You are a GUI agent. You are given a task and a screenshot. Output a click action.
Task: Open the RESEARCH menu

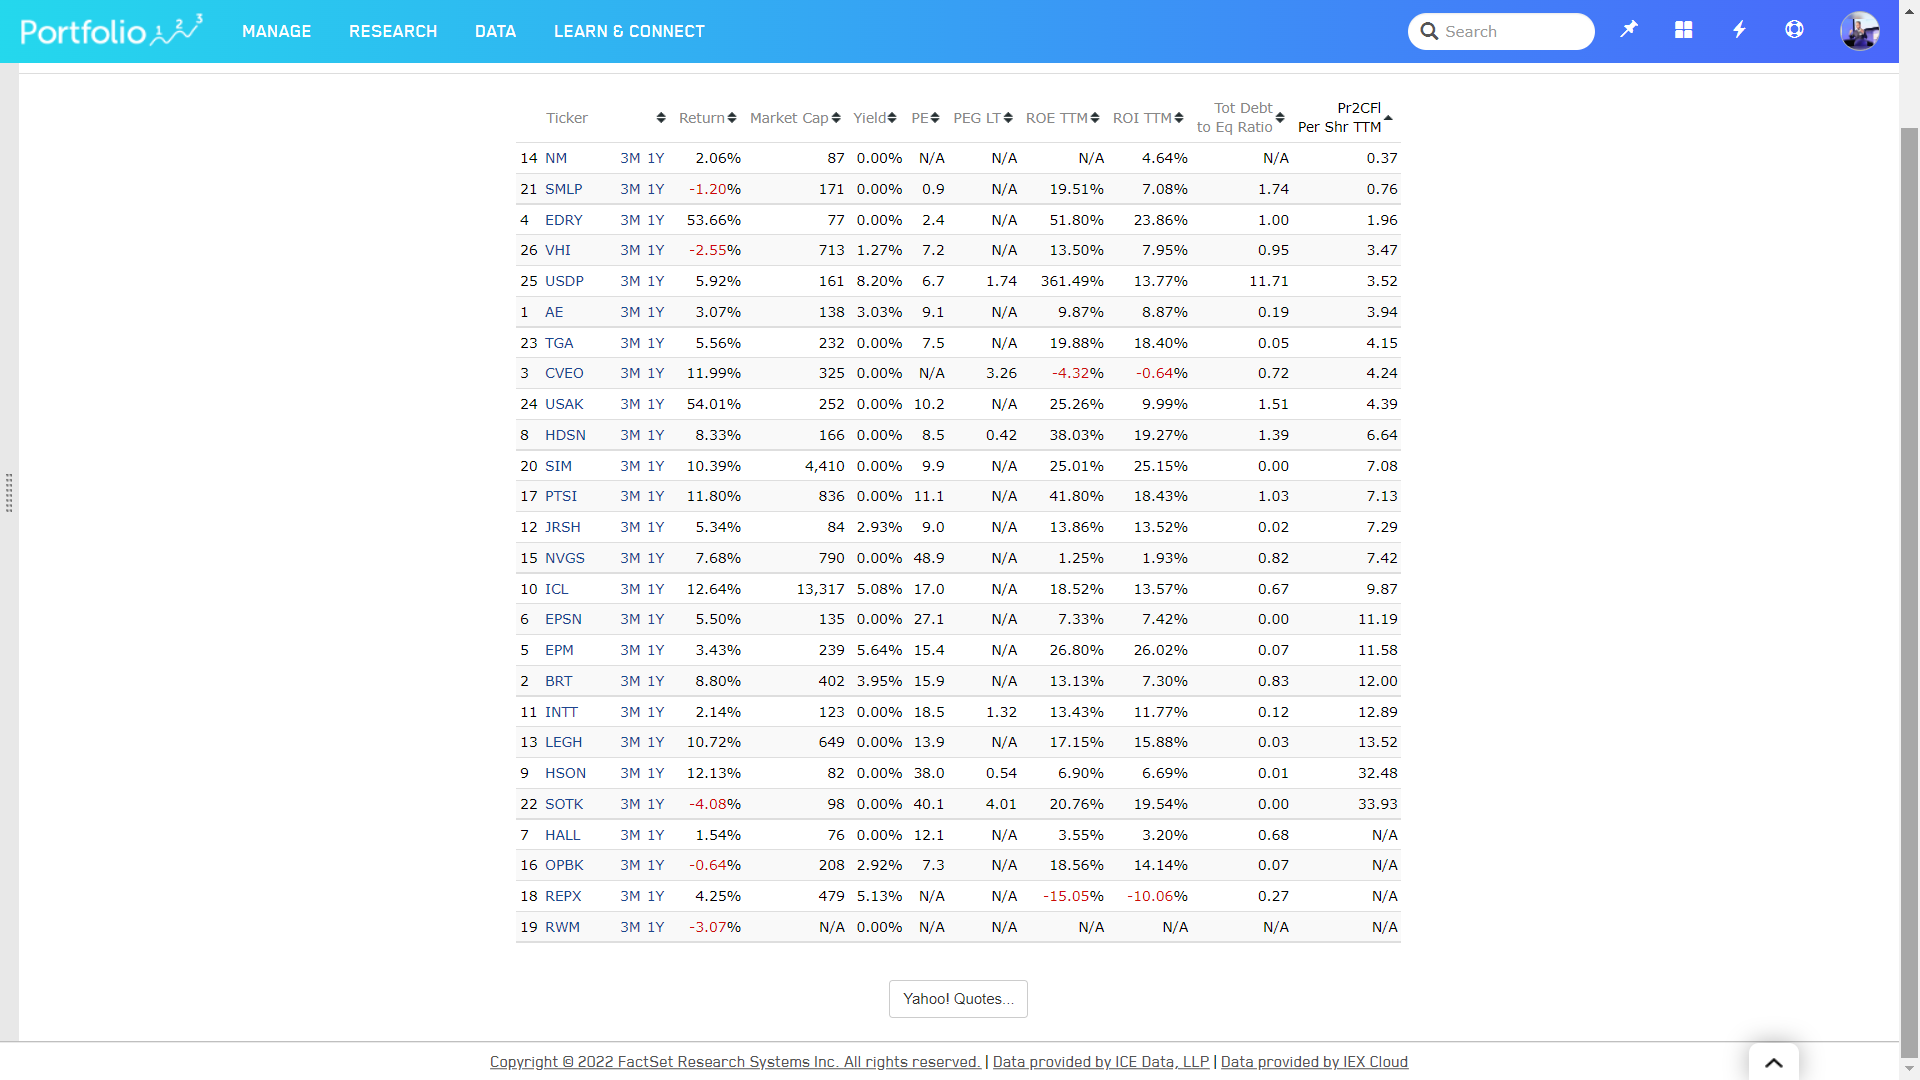393,31
